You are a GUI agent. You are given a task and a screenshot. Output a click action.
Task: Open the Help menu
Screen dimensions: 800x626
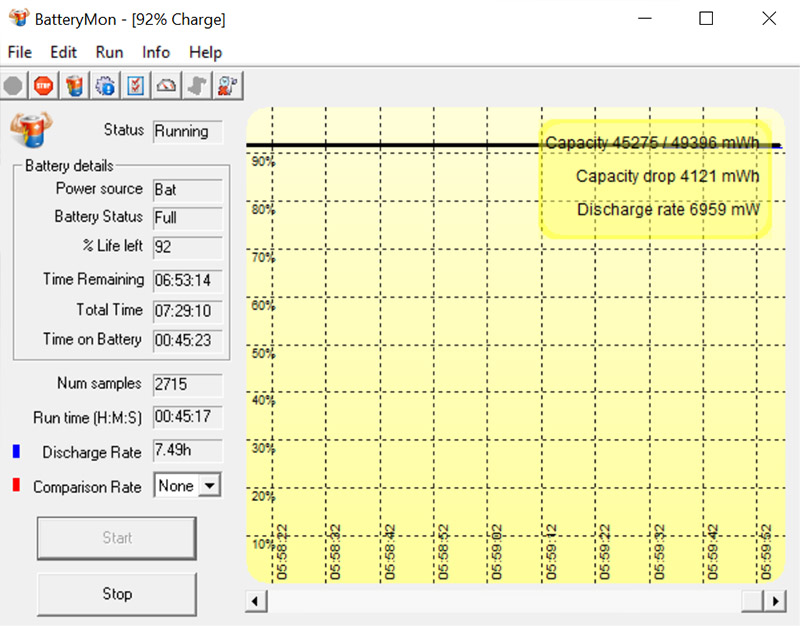(205, 52)
